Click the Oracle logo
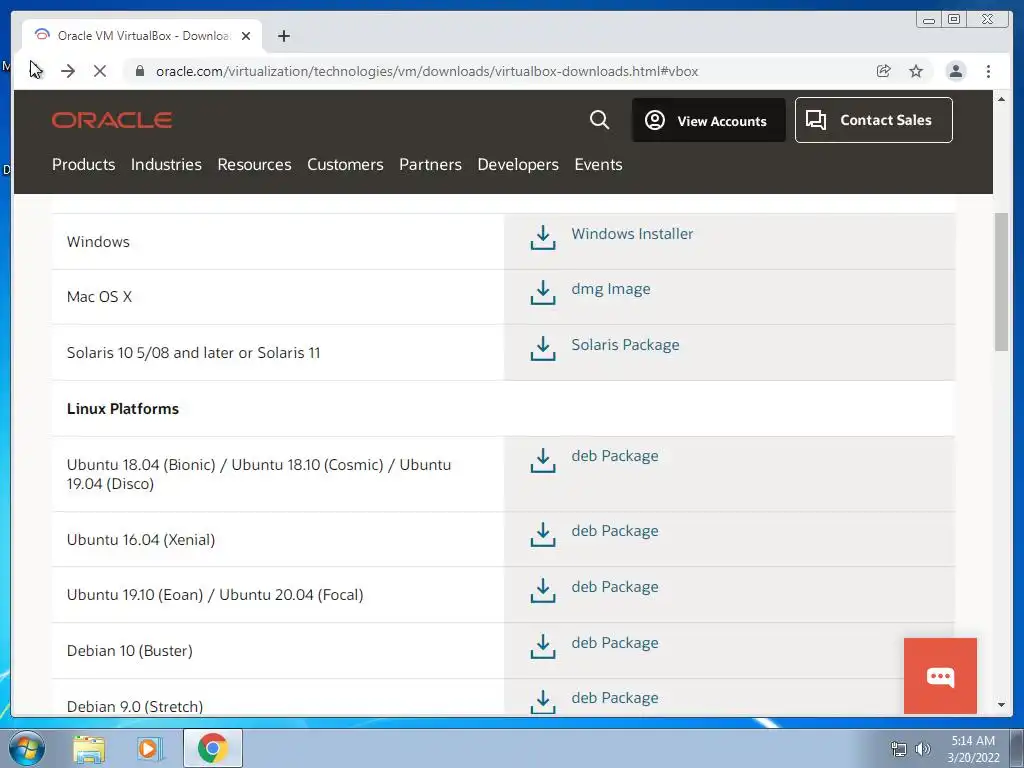The image size is (1024, 768). point(112,120)
